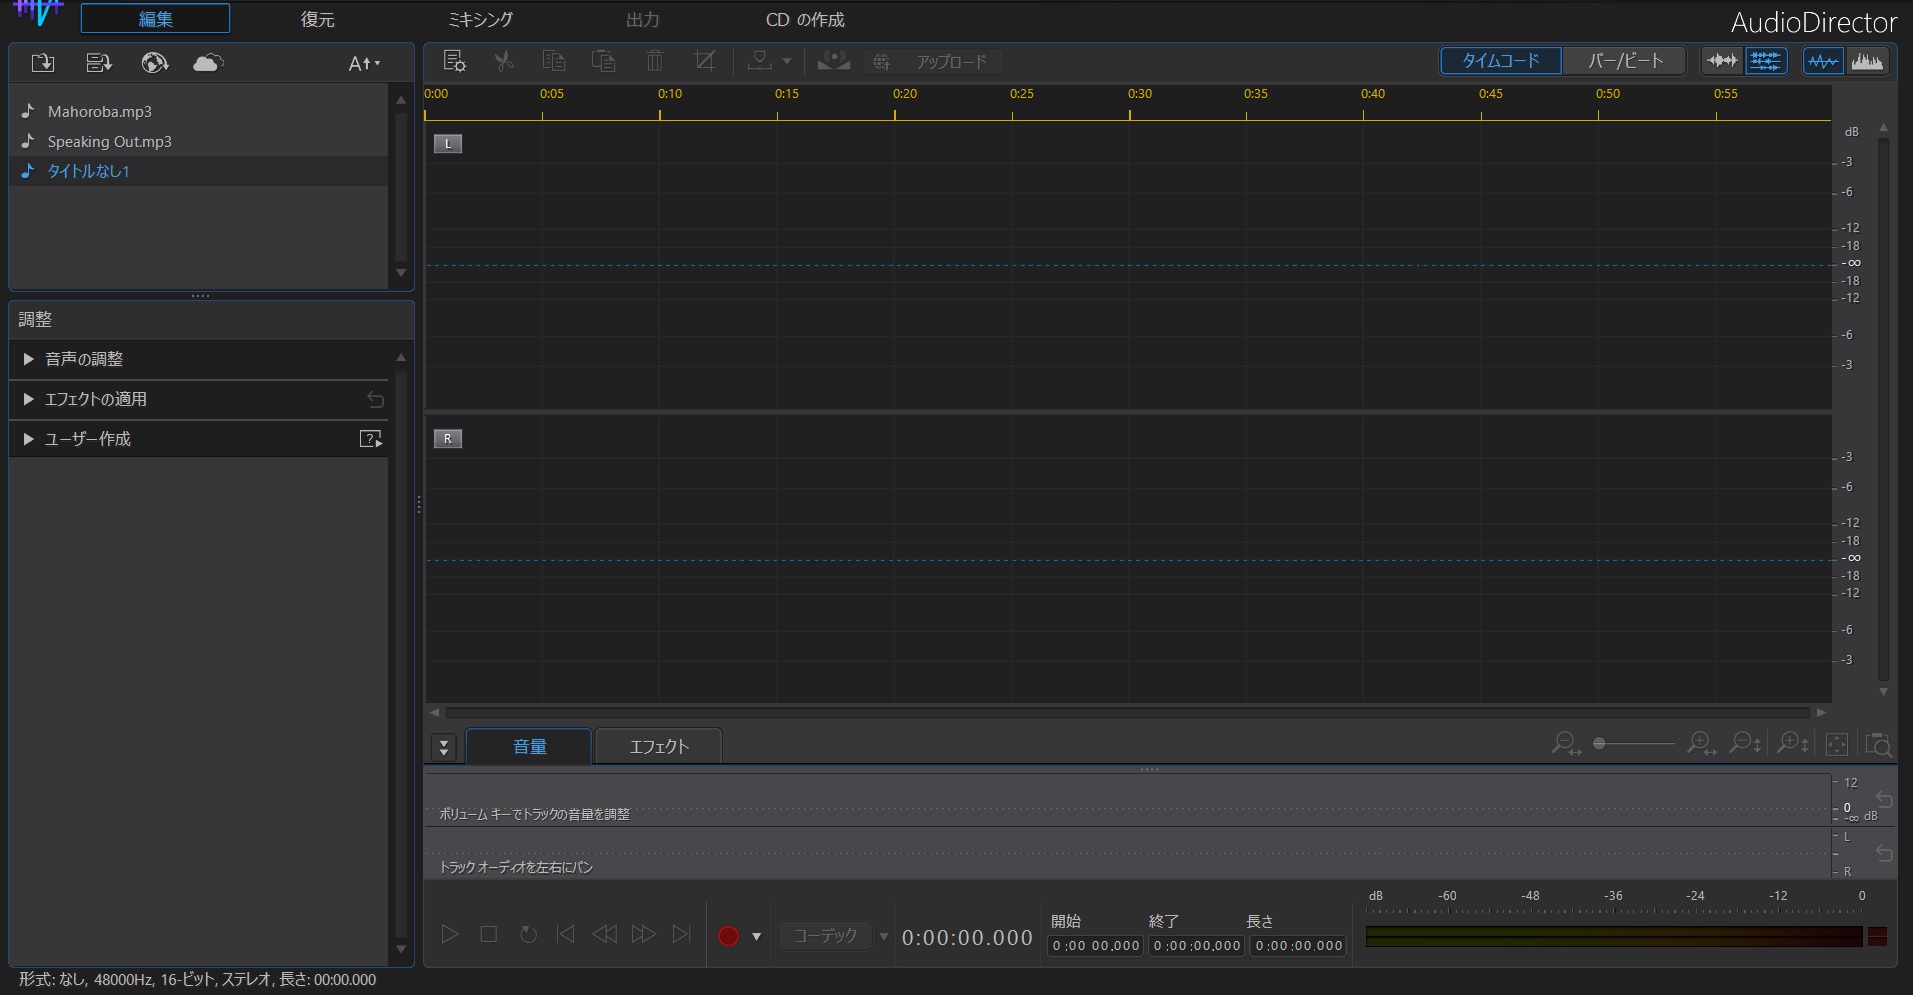Click the zoom-out horizontally magnifier icon

tap(1566, 745)
